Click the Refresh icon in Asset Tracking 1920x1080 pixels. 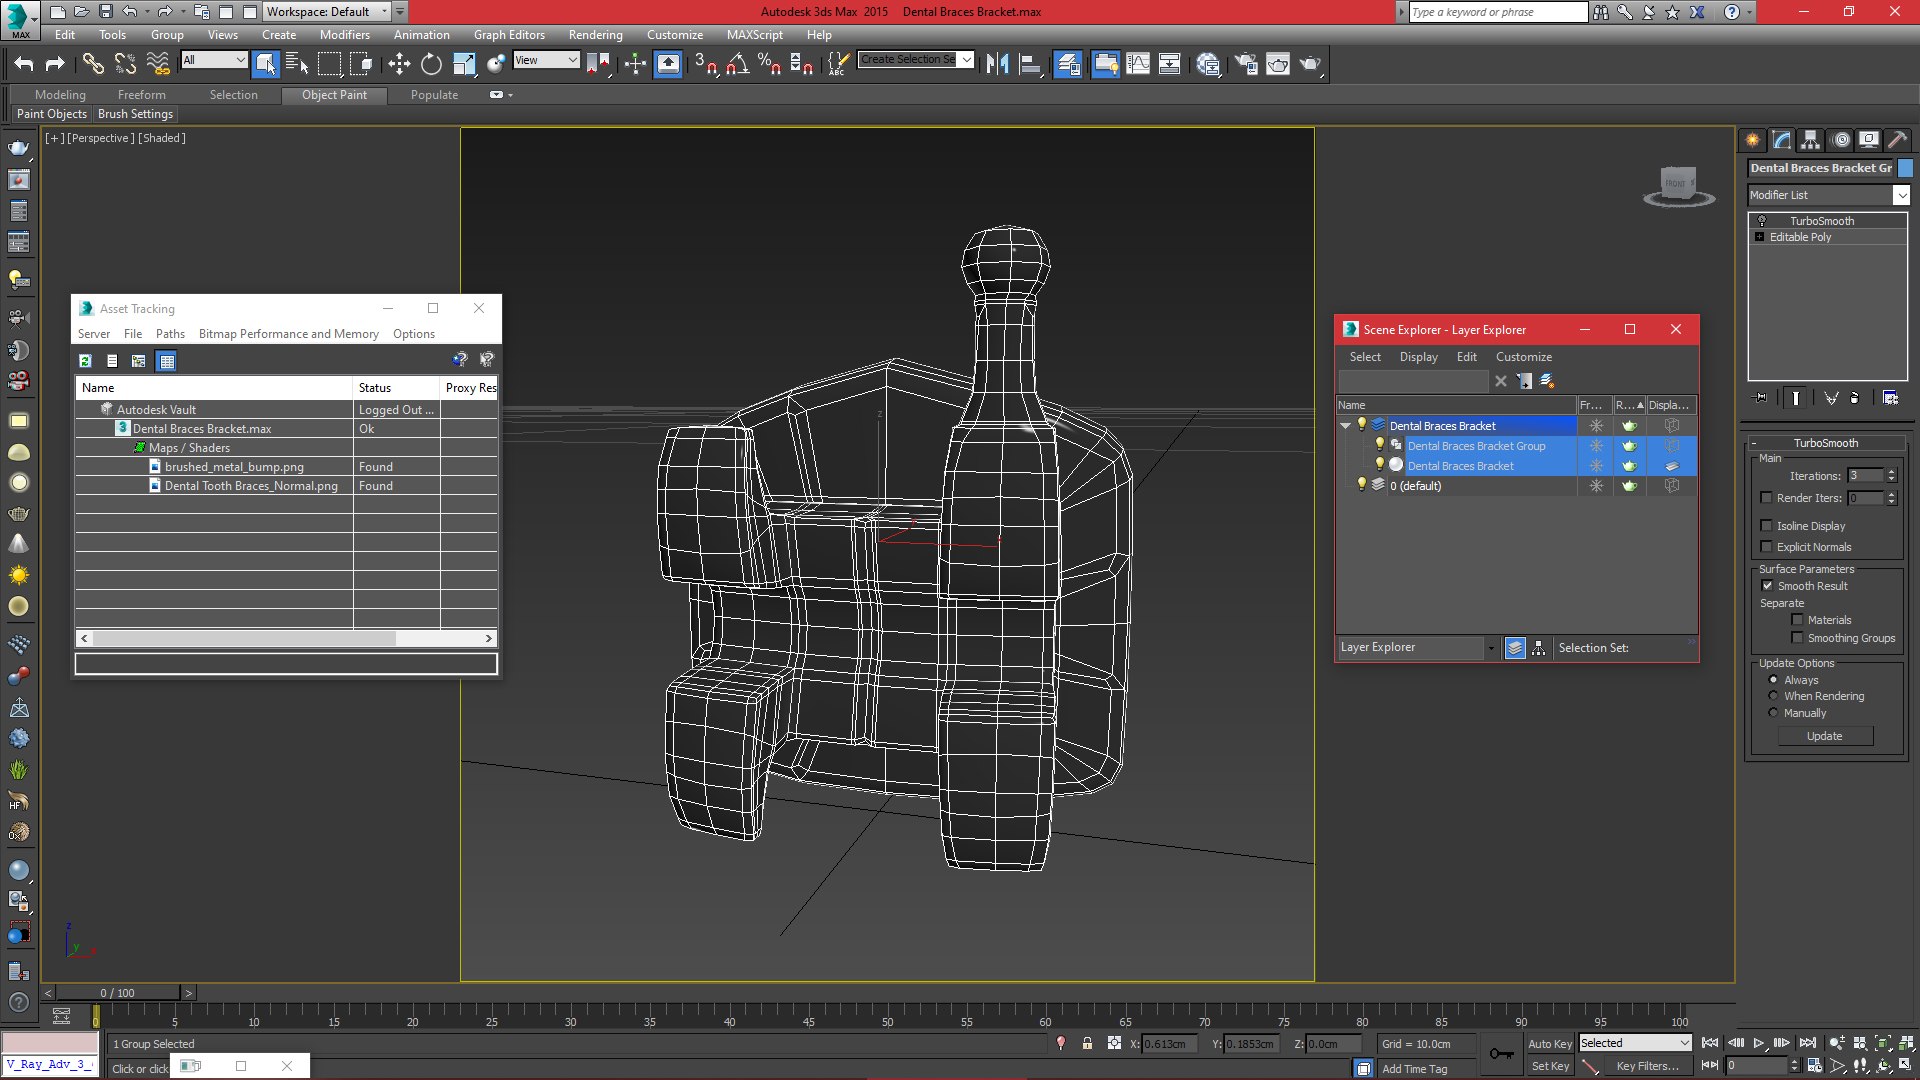click(x=85, y=360)
